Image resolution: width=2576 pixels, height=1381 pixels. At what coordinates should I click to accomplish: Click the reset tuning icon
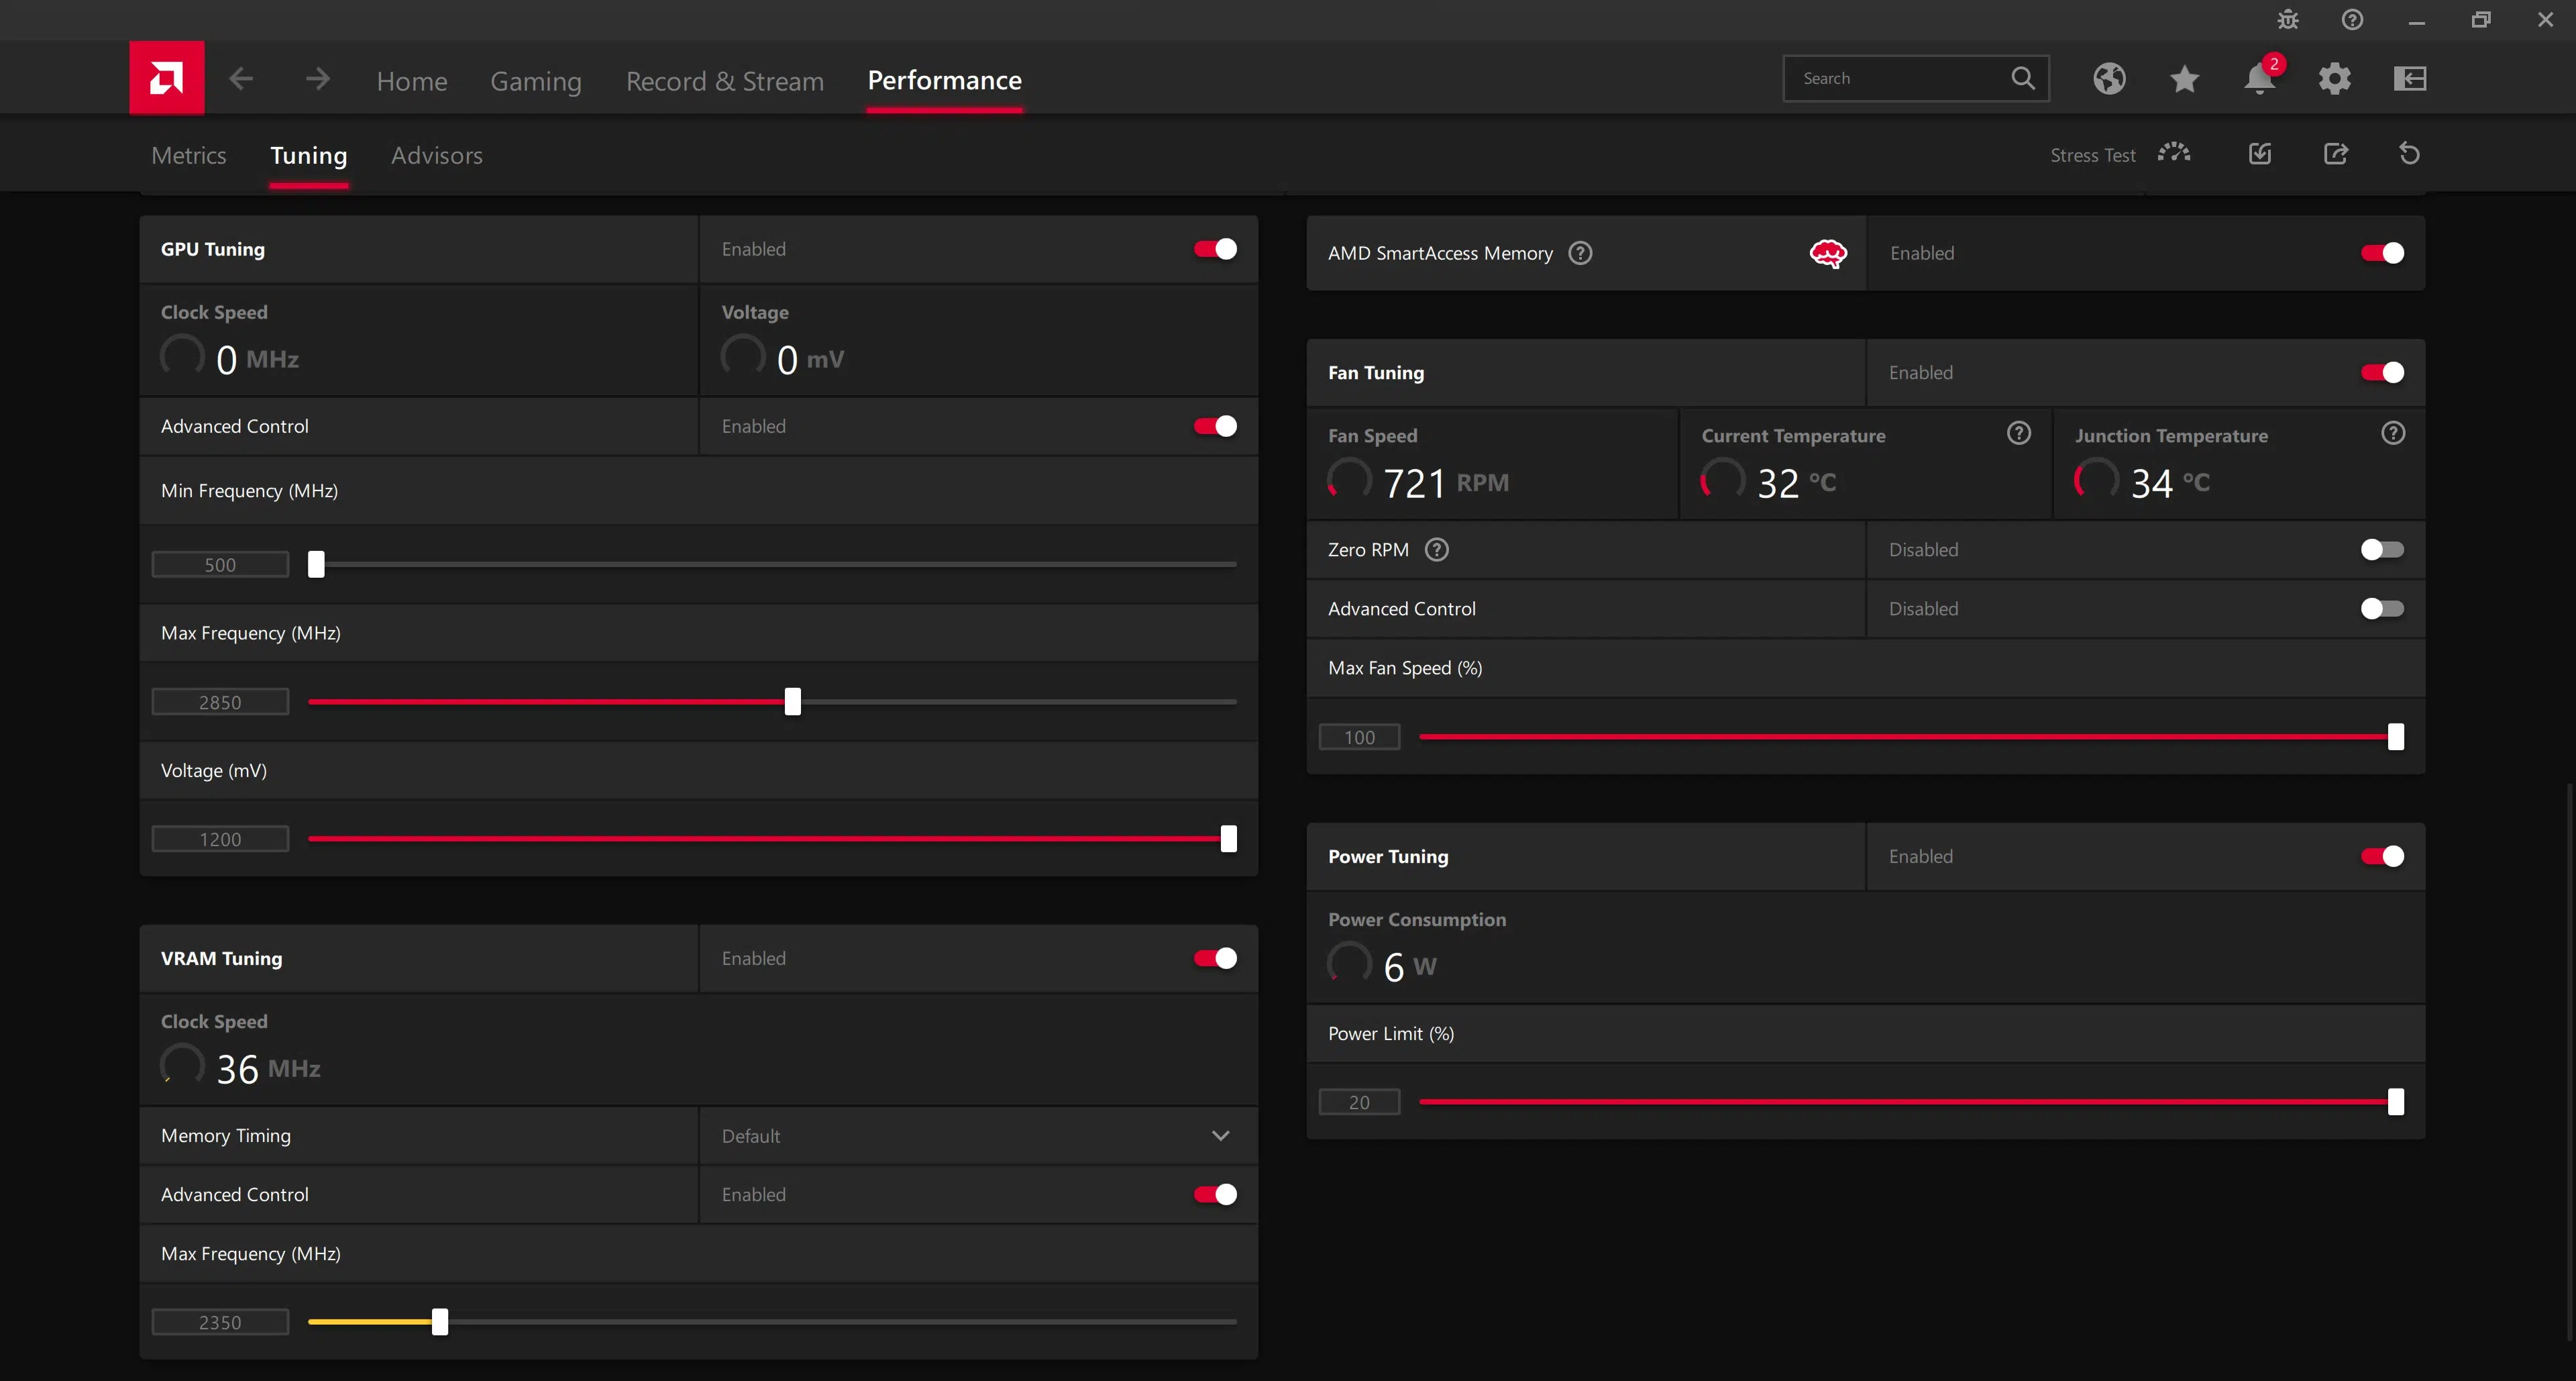(x=2410, y=153)
